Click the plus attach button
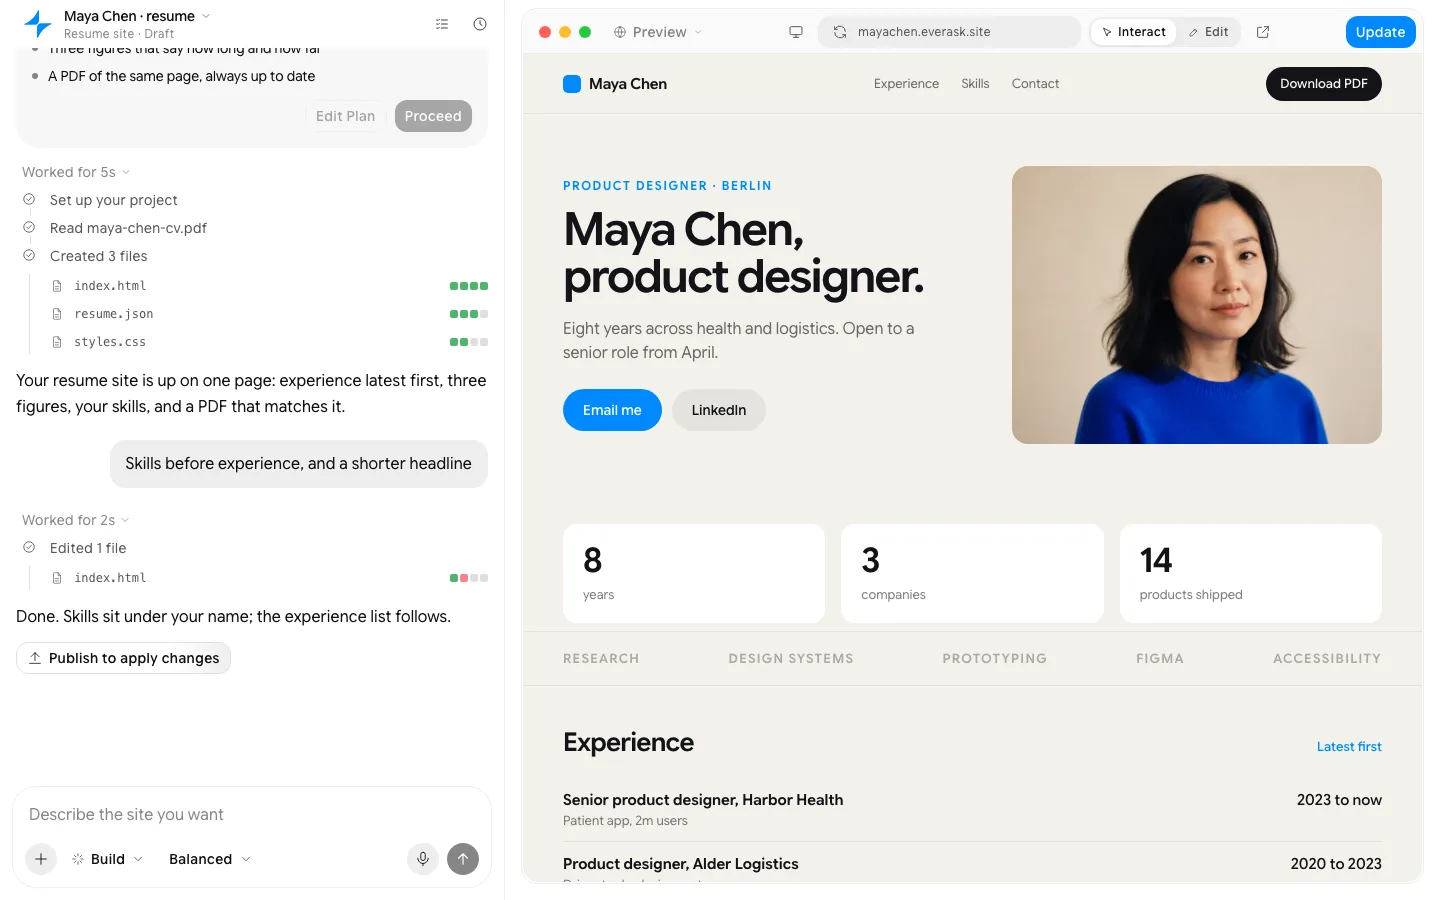The height and width of the screenshot is (900, 1440). [41, 859]
